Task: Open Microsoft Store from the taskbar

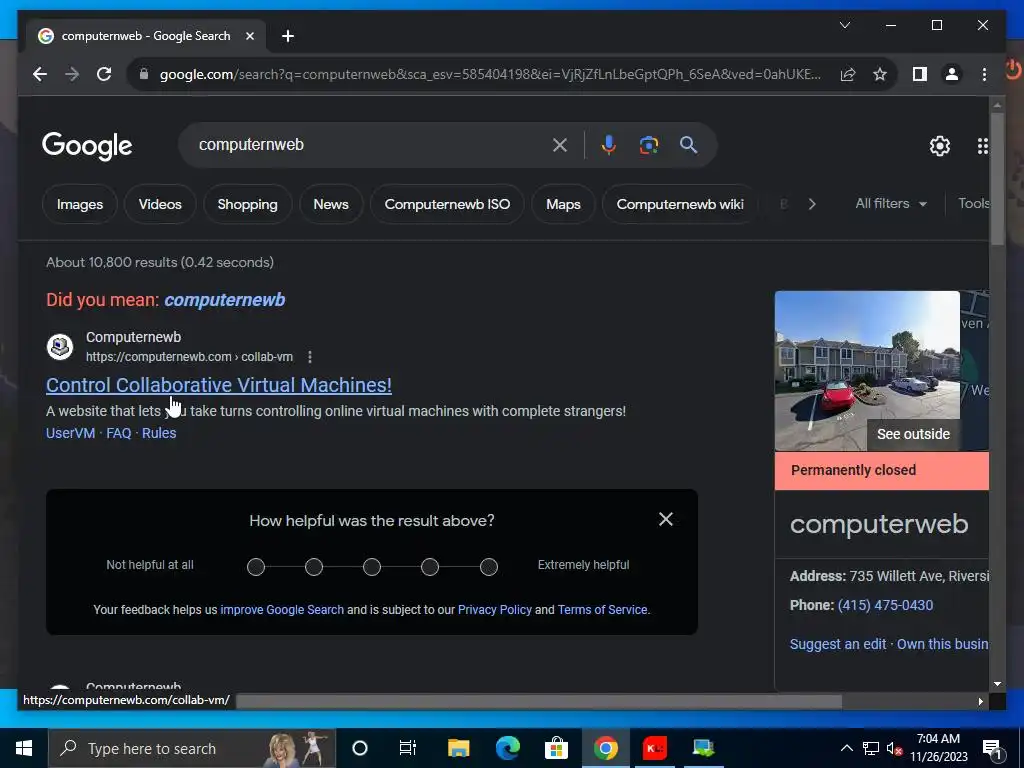Action: pyautogui.click(x=556, y=748)
